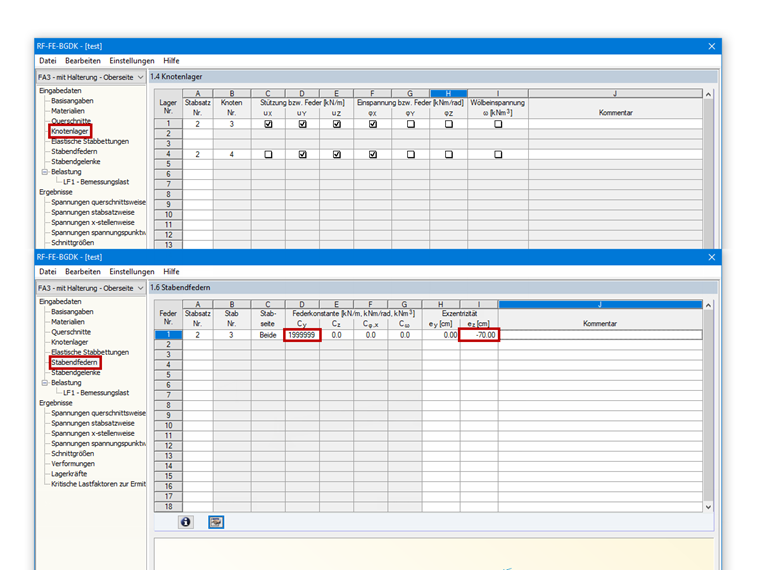
Task: Select Querschnitte in lower window tree
Action: [x=71, y=332]
